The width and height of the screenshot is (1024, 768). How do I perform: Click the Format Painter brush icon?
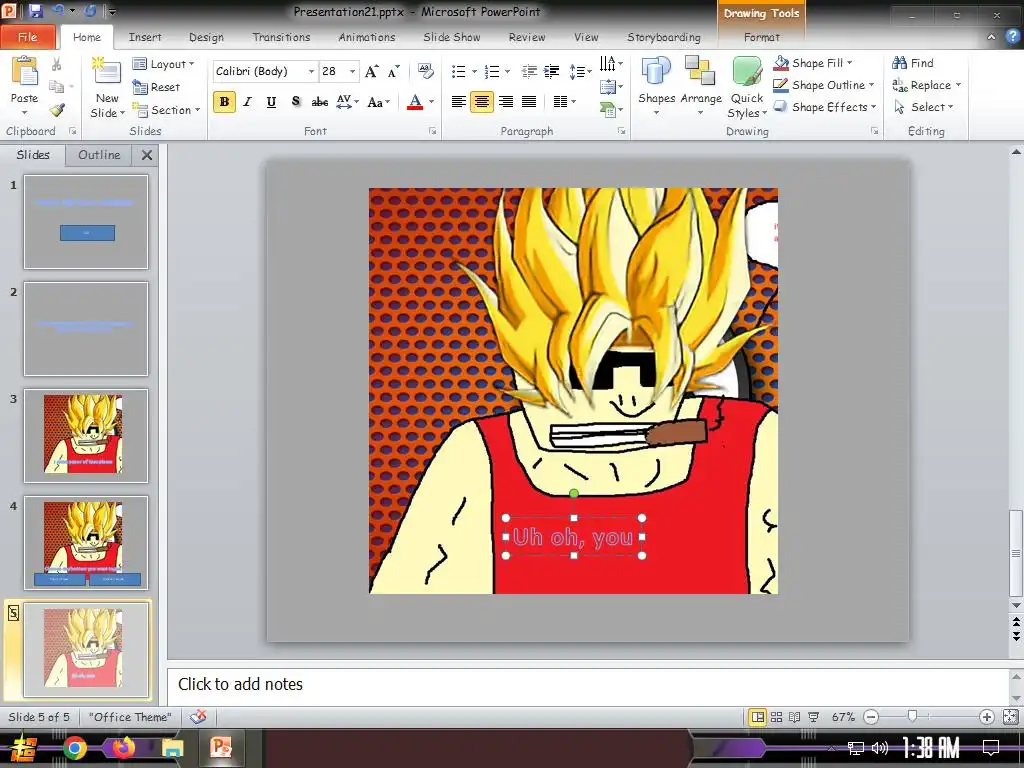click(x=57, y=110)
